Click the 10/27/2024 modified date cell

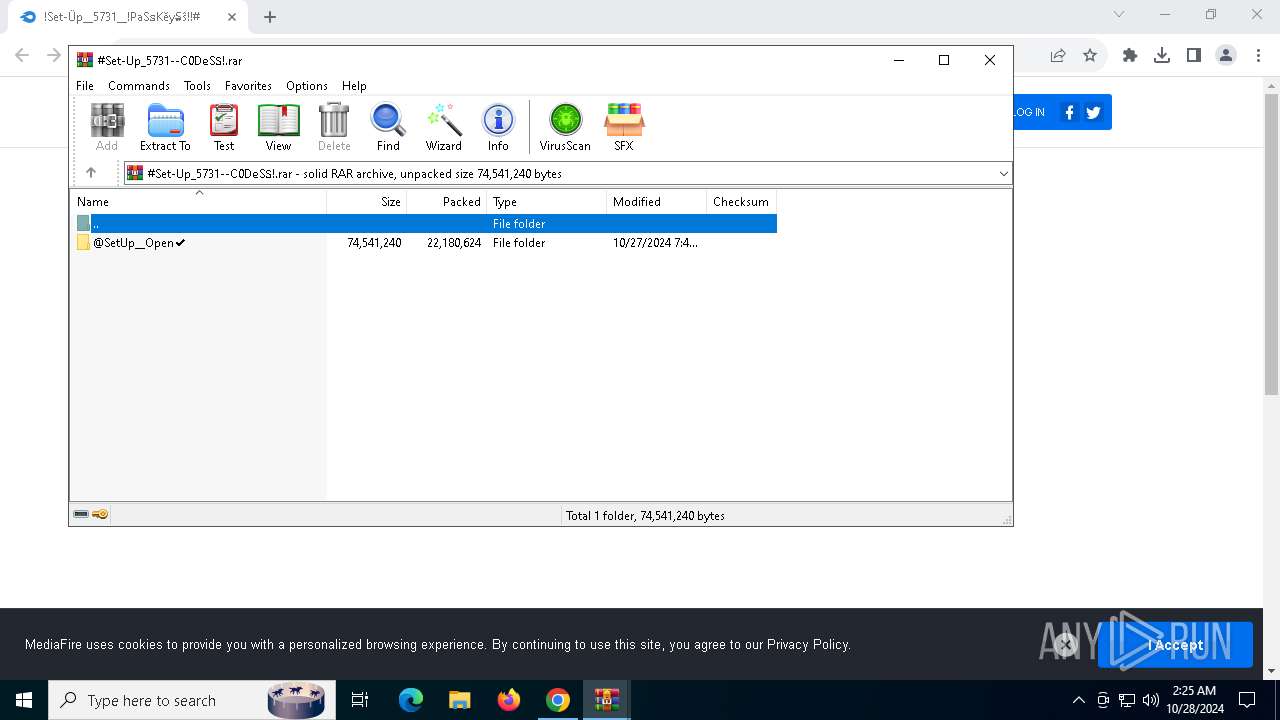pyautogui.click(x=655, y=243)
